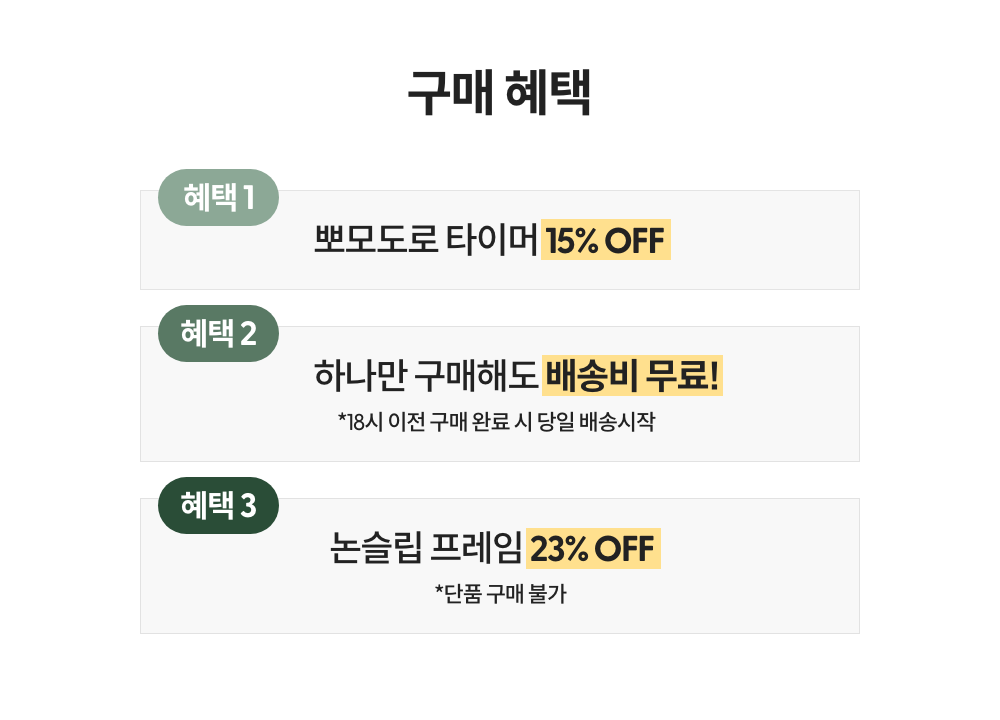Select the 혜택 3 badge
The image size is (1000, 720).
218,506
